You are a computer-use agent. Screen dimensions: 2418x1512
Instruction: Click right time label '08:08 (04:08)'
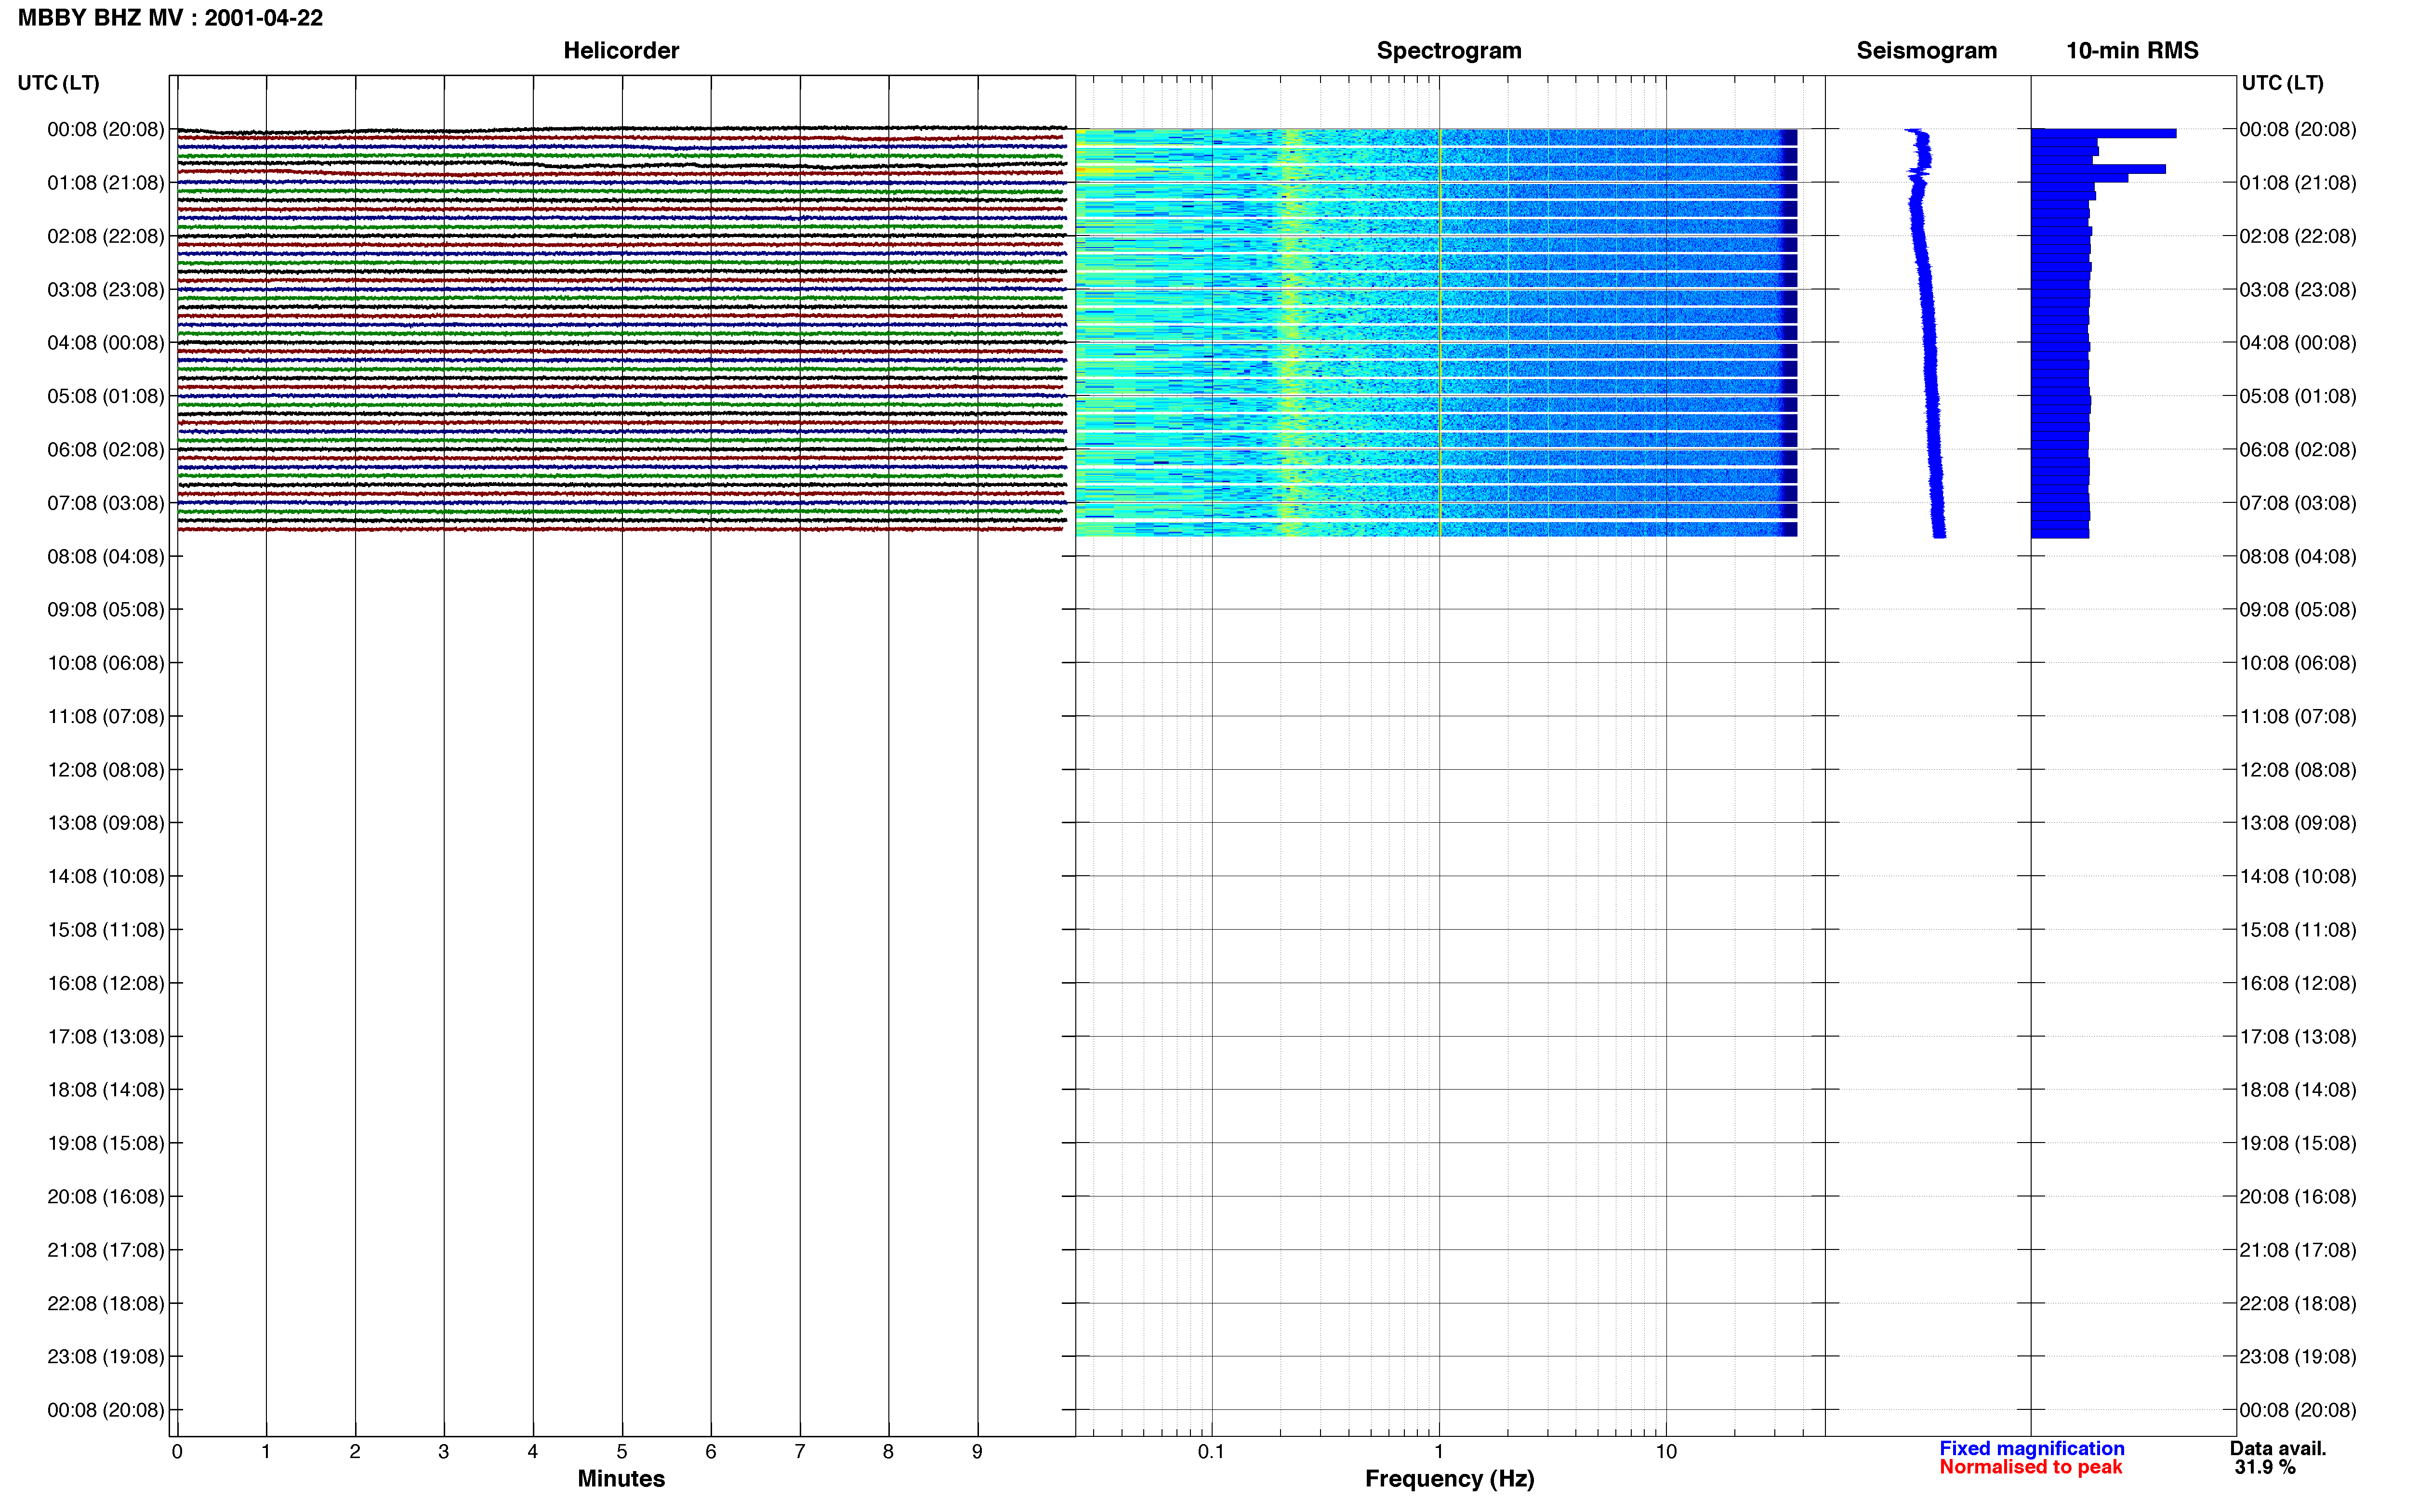pyautogui.click(x=2297, y=556)
